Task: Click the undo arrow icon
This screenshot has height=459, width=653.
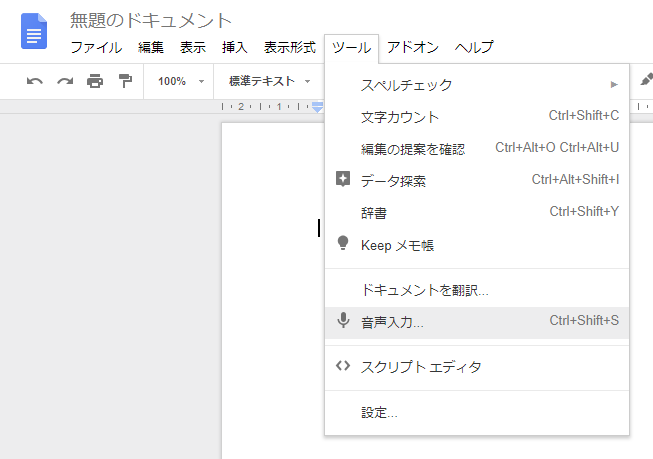Action: point(35,81)
